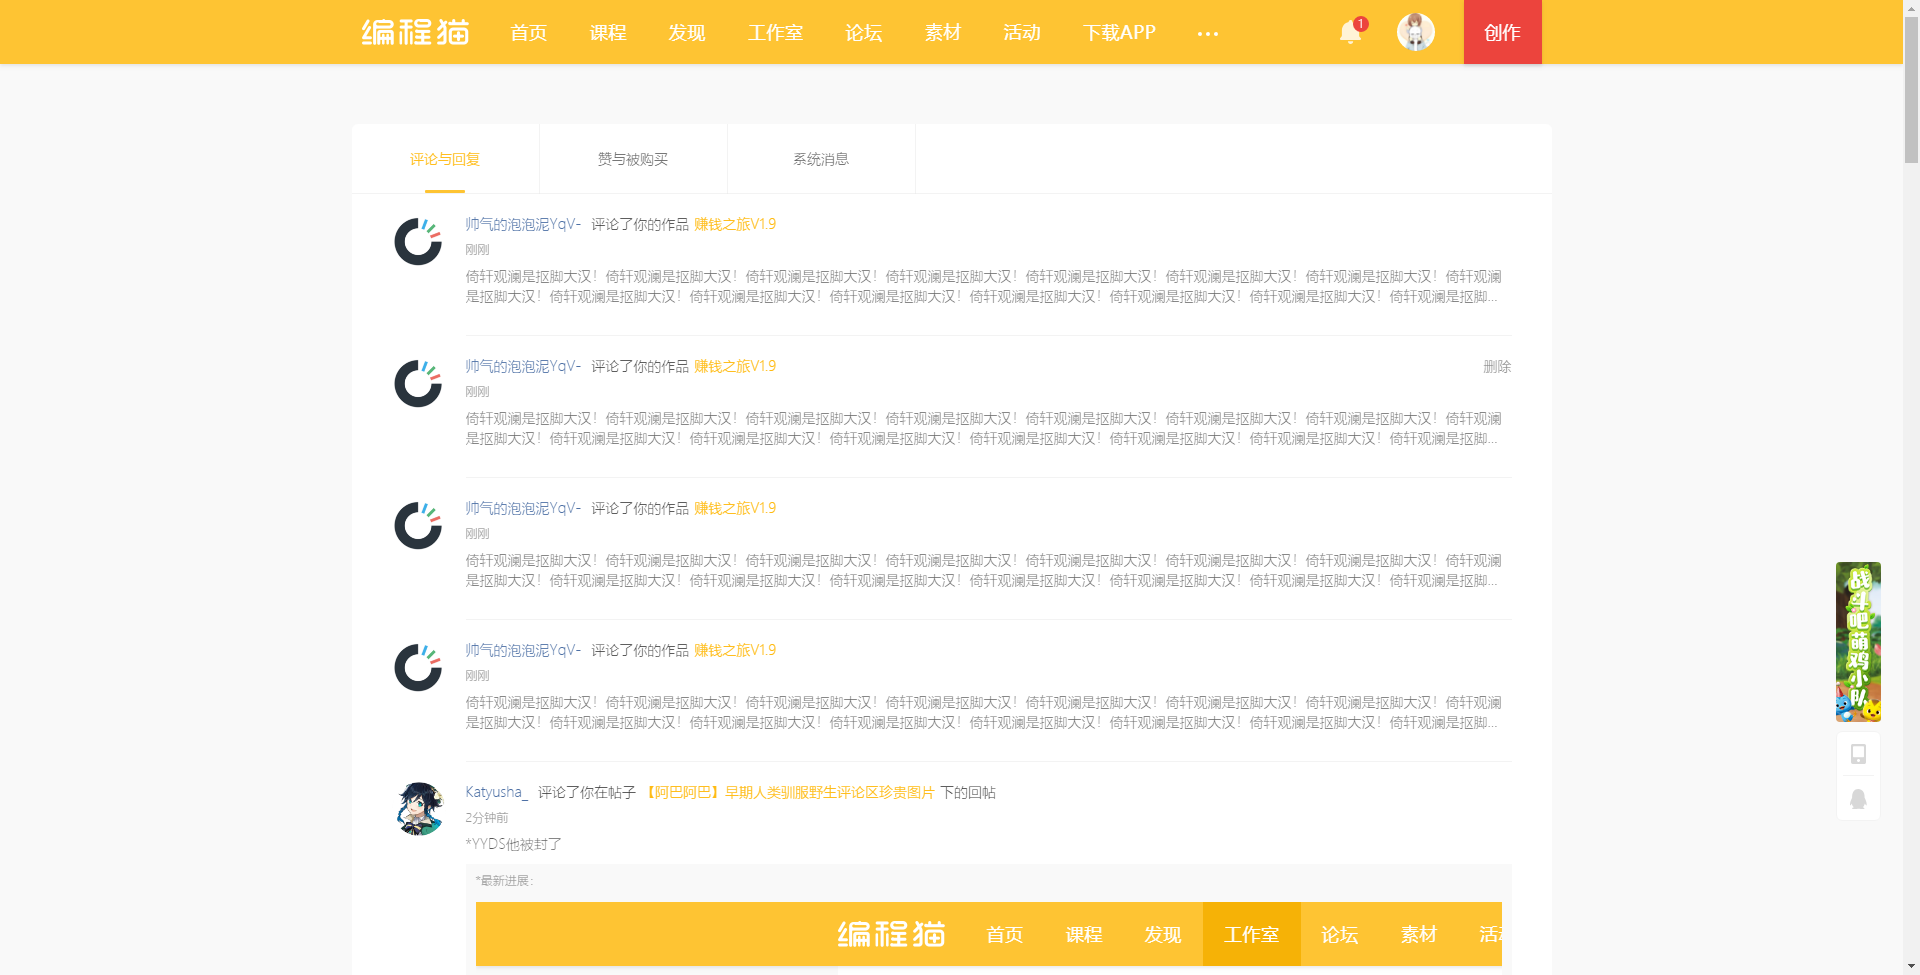The width and height of the screenshot is (1920, 975).
Task: Open the user profile avatar in header
Action: tap(1415, 32)
